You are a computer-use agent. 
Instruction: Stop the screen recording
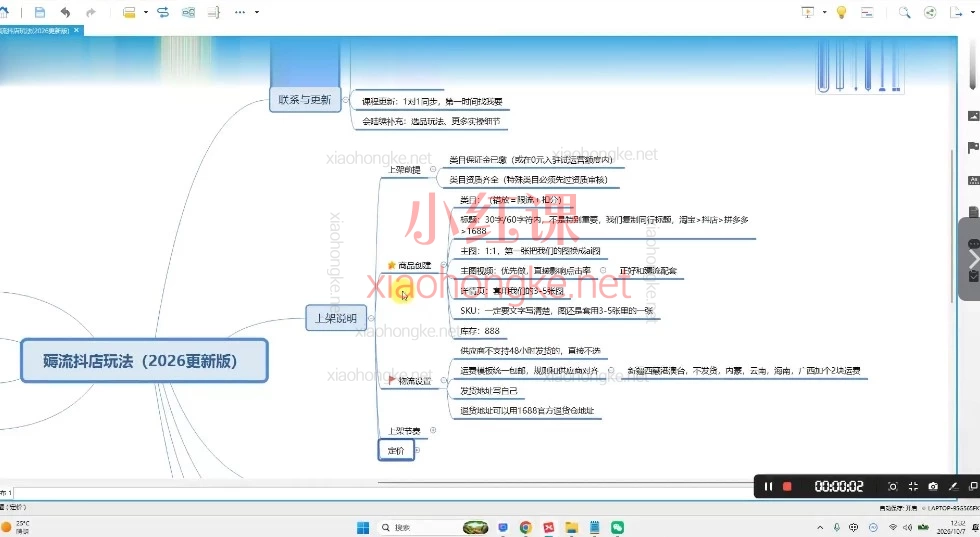point(788,486)
